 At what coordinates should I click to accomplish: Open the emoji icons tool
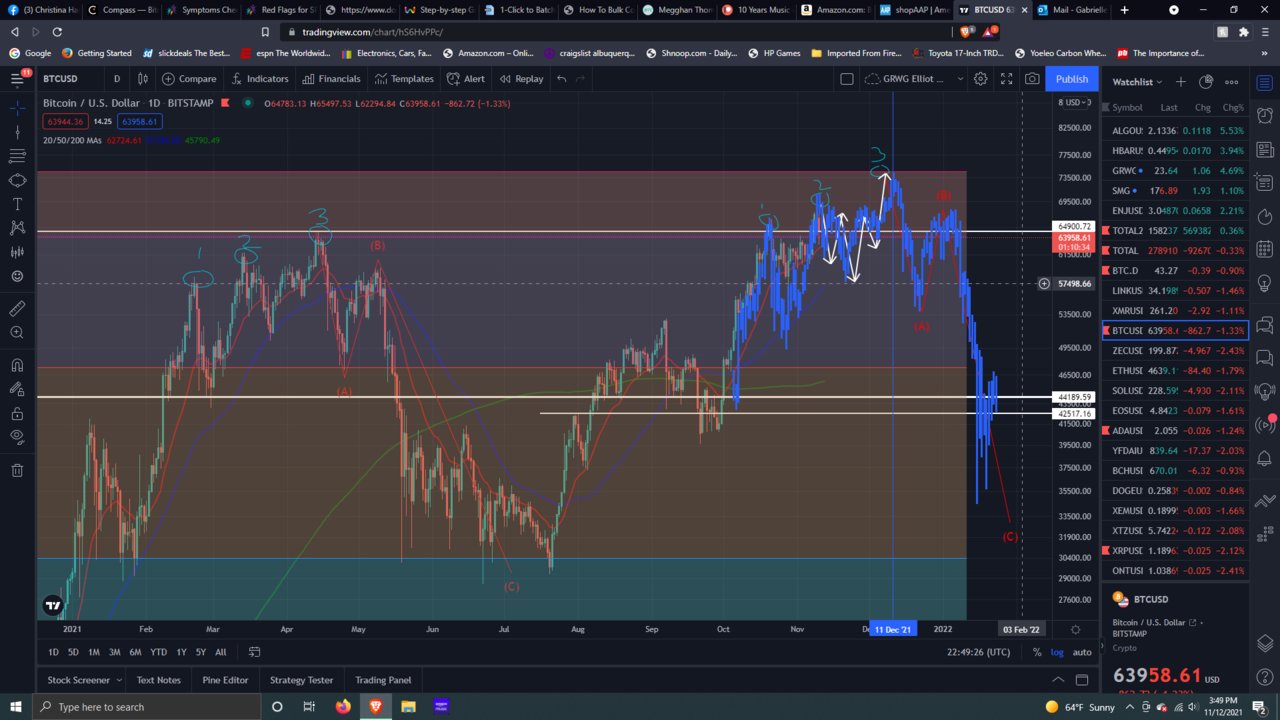pos(17,276)
